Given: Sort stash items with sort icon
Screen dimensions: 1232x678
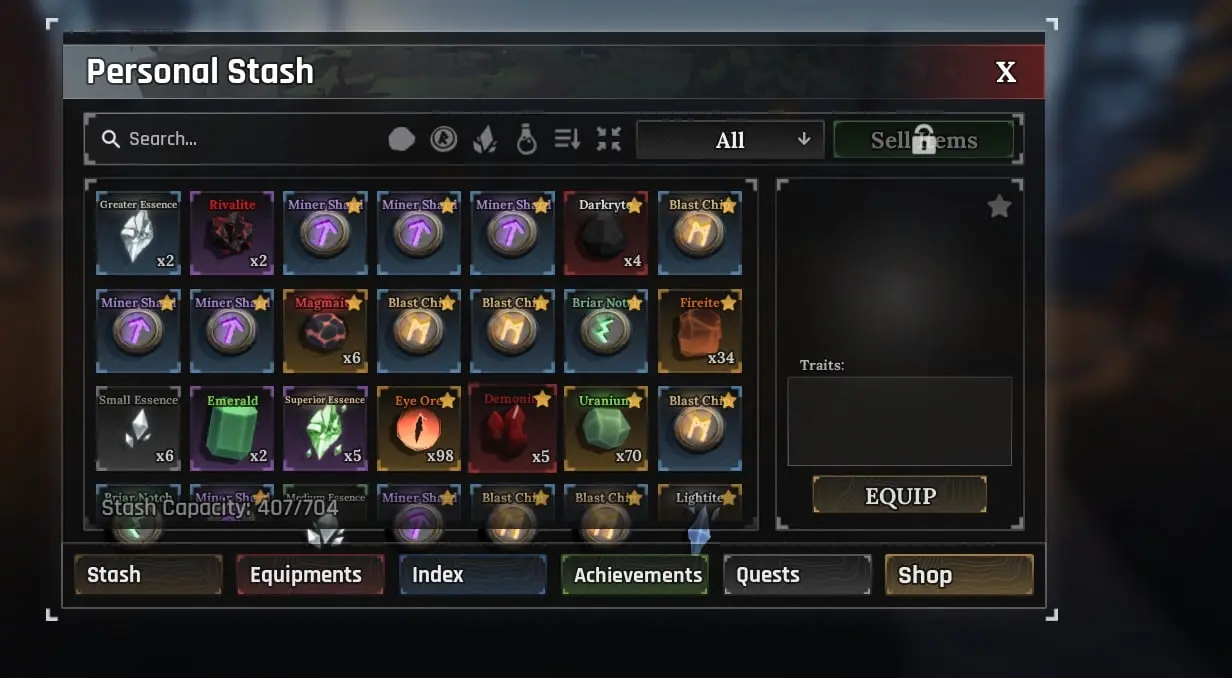Looking at the screenshot, I should tap(567, 139).
